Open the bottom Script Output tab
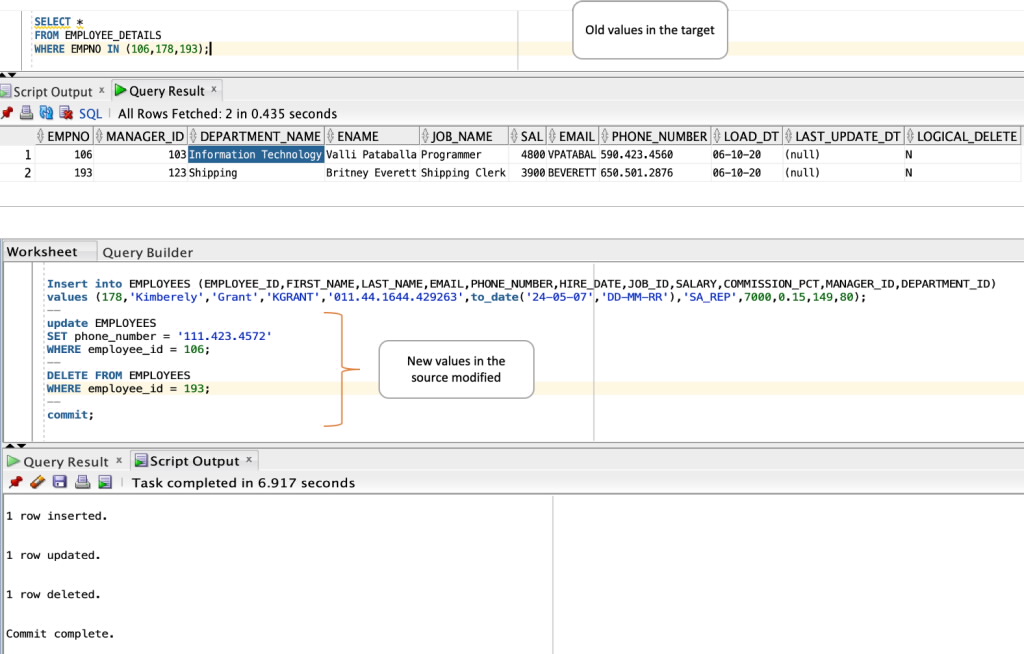The image size is (1024, 654). click(x=193, y=460)
